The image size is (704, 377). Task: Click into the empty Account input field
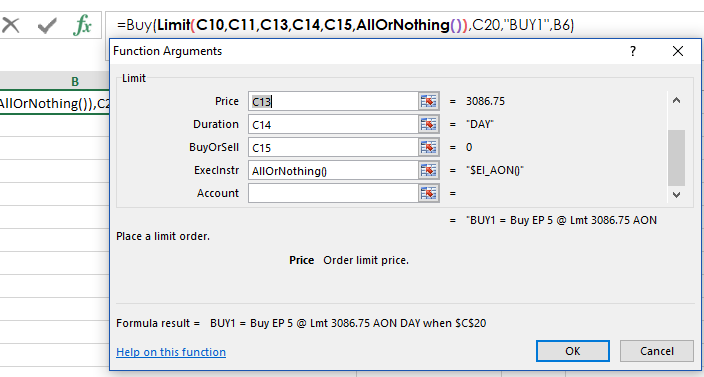tap(333, 193)
